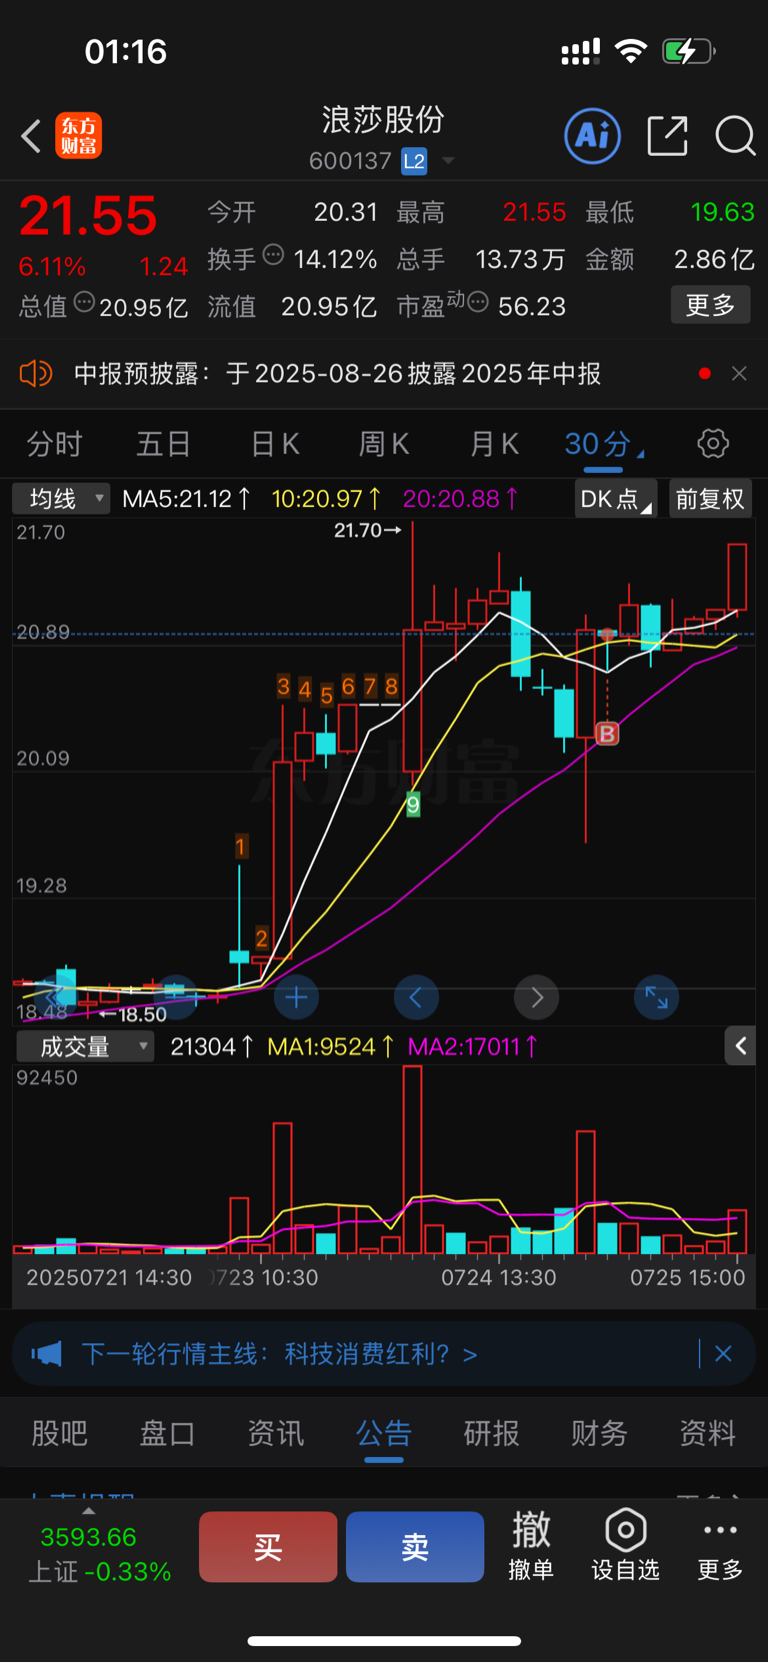This screenshot has width=768, height=1663.
Task: Tap info icon next to 市盈动
Action: [478, 302]
